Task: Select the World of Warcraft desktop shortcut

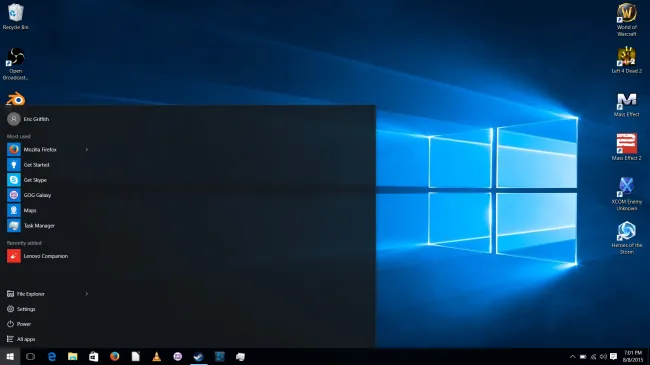Action: [x=626, y=19]
